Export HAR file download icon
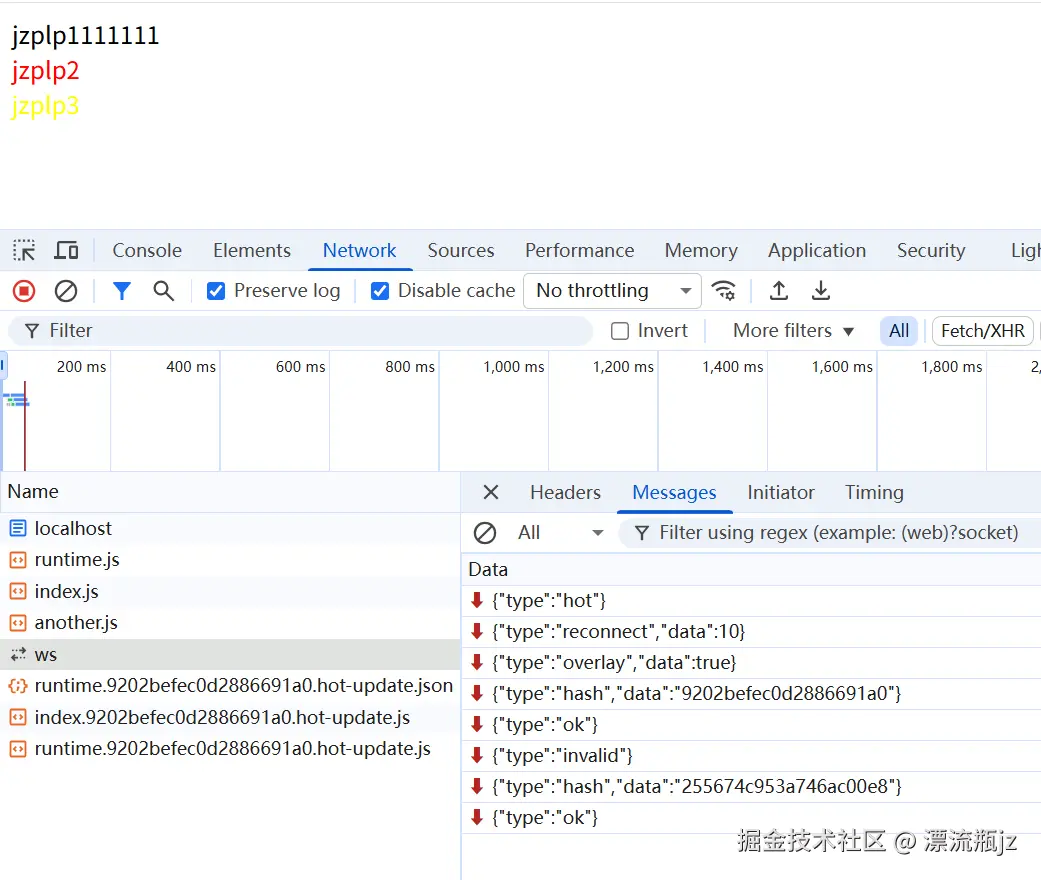The image size is (1041, 880). pyautogui.click(x=821, y=291)
